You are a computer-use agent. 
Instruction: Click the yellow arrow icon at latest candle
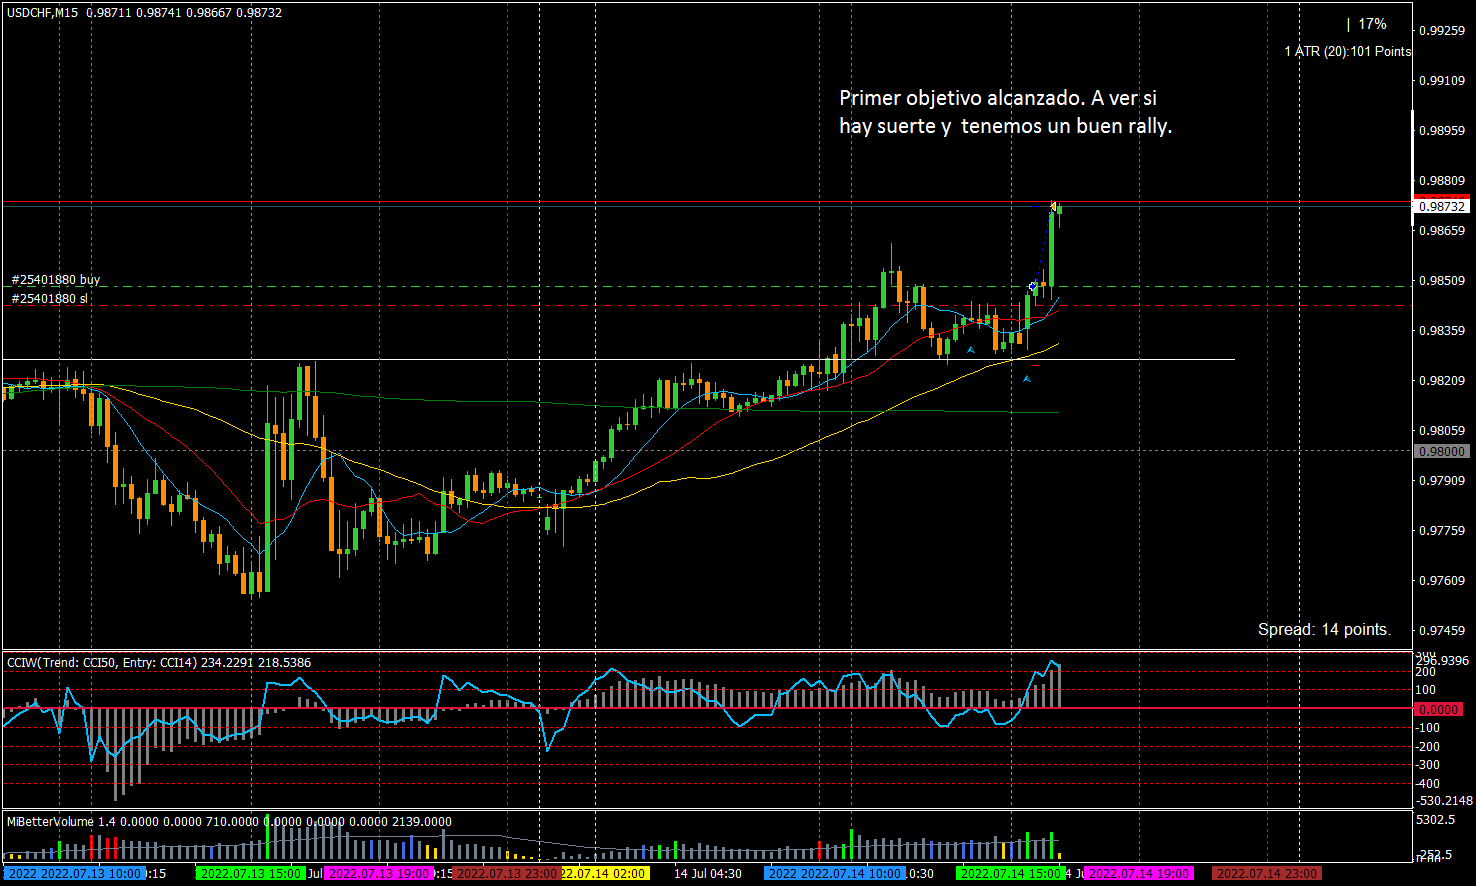point(1054,206)
